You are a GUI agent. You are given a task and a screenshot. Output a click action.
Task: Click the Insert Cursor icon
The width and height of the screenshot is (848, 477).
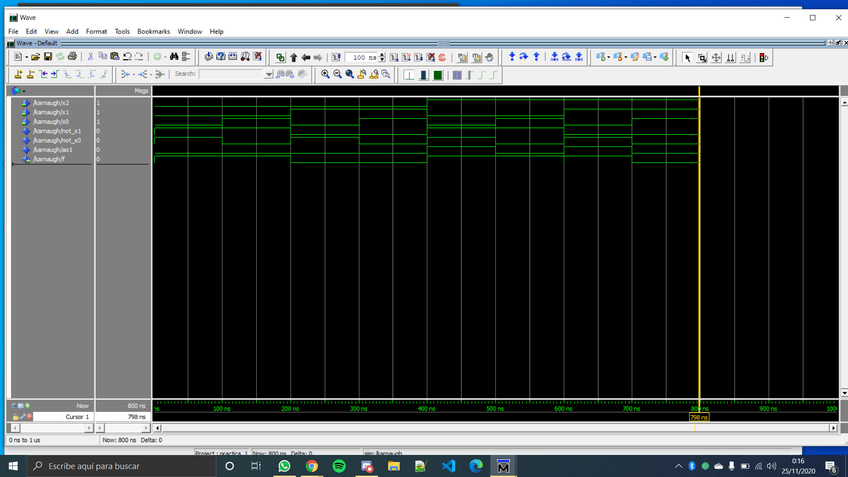coord(18,75)
